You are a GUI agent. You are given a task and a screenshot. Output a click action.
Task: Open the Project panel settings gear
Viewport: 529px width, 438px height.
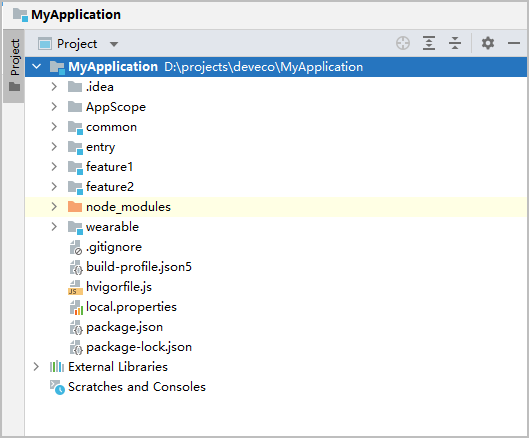pyautogui.click(x=488, y=43)
